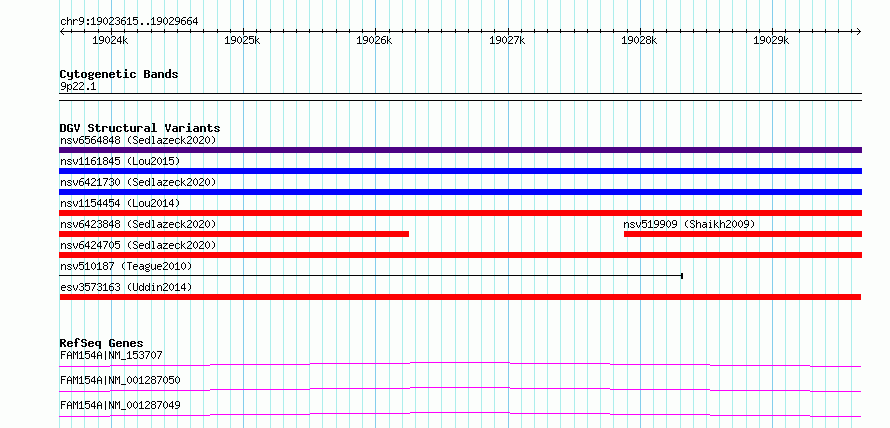This screenshot has height=428, width=890.
Task: Click the left arrow end of the ruler
Action: click(62, 31)
